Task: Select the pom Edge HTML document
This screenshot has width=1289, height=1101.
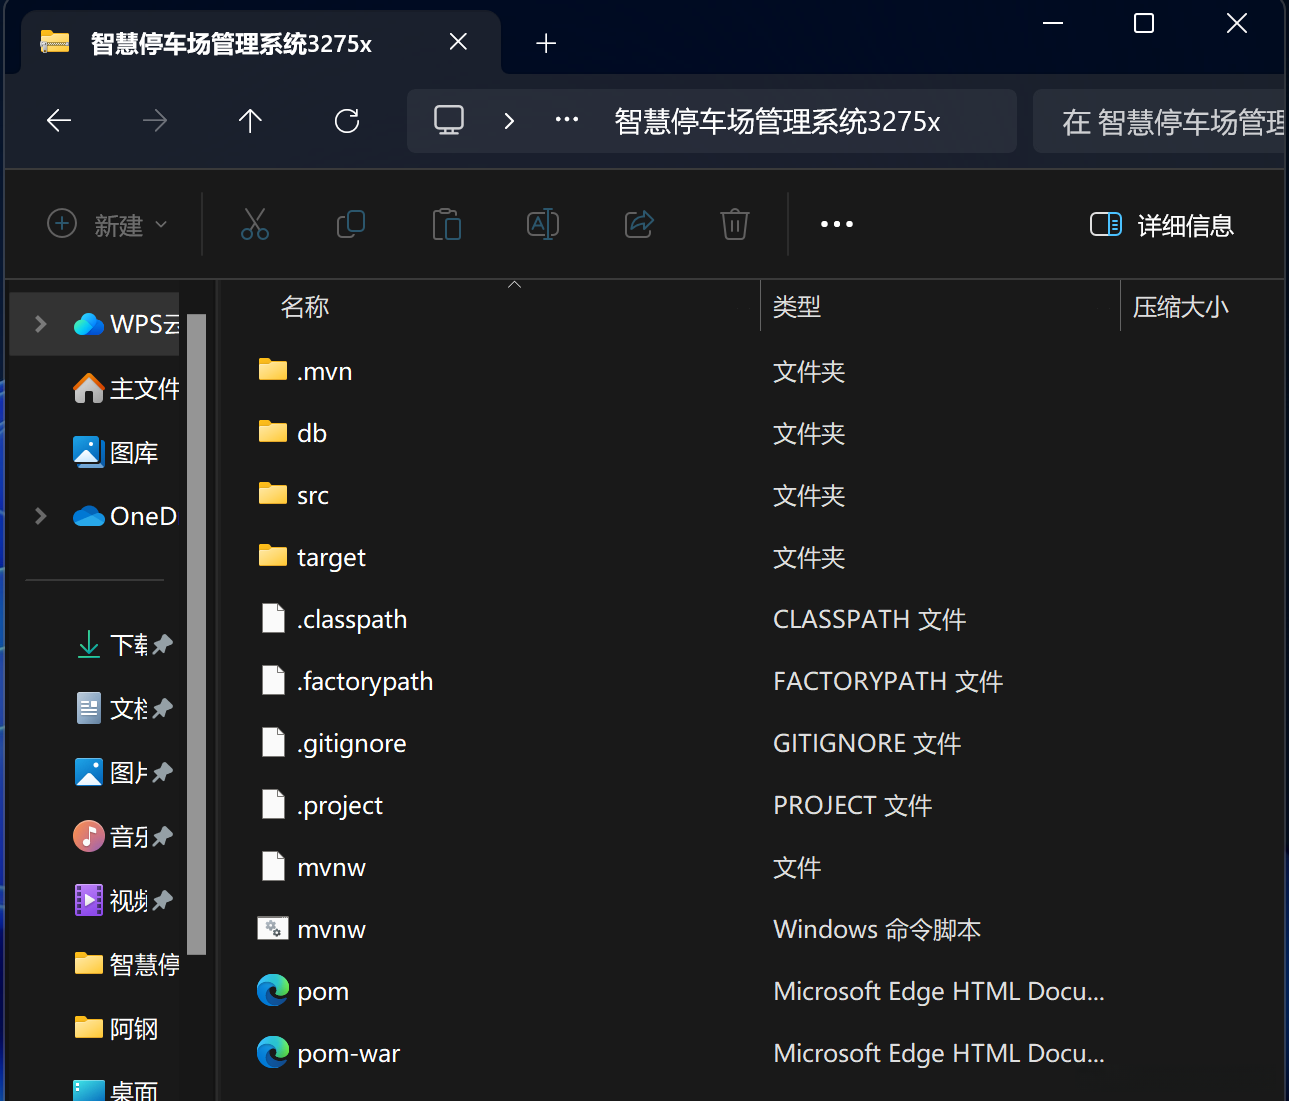Action: pyautogui.click(x=304, y=991)
